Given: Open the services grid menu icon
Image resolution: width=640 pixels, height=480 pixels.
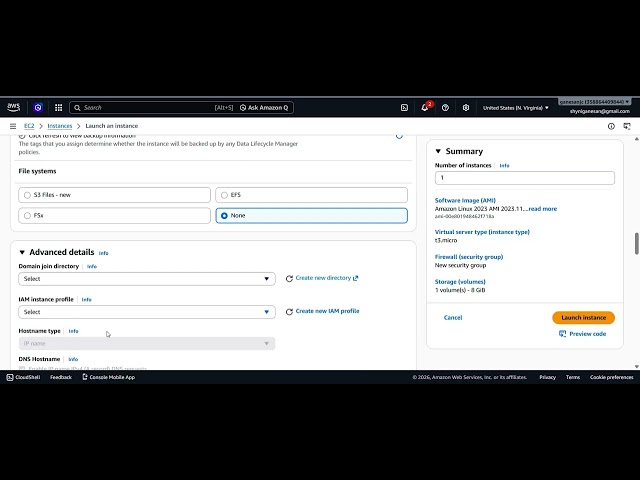Looking at the screenshot, I should click(x=58, y=107).
